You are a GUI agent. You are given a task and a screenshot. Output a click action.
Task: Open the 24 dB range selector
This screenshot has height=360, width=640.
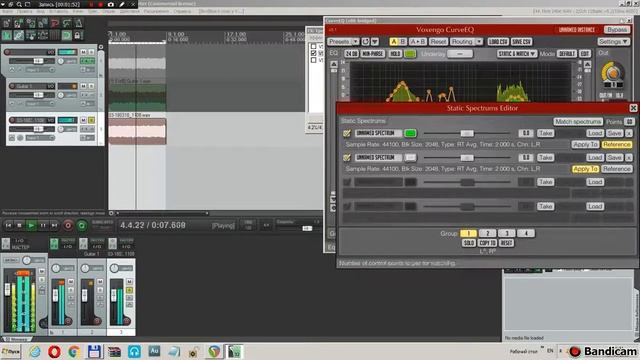pos(351,54)
